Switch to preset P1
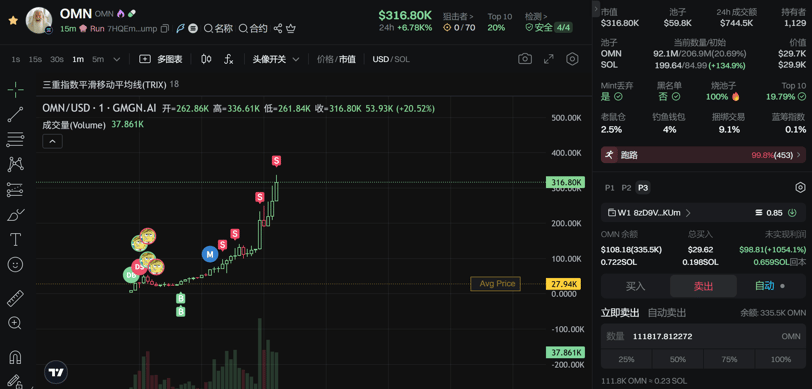 coord(610,188)
